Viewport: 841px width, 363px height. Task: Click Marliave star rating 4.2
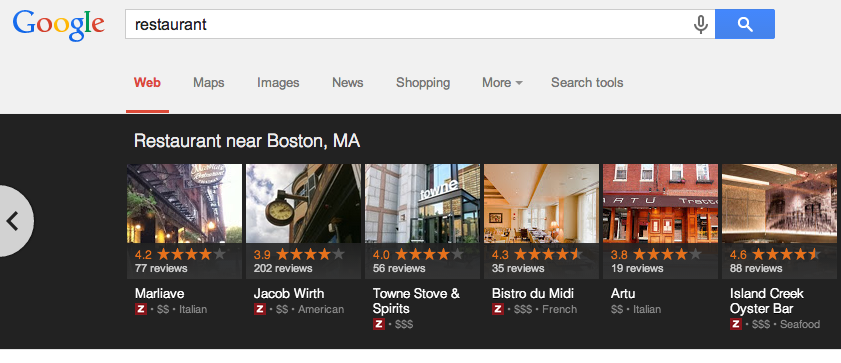click(180, 254)
